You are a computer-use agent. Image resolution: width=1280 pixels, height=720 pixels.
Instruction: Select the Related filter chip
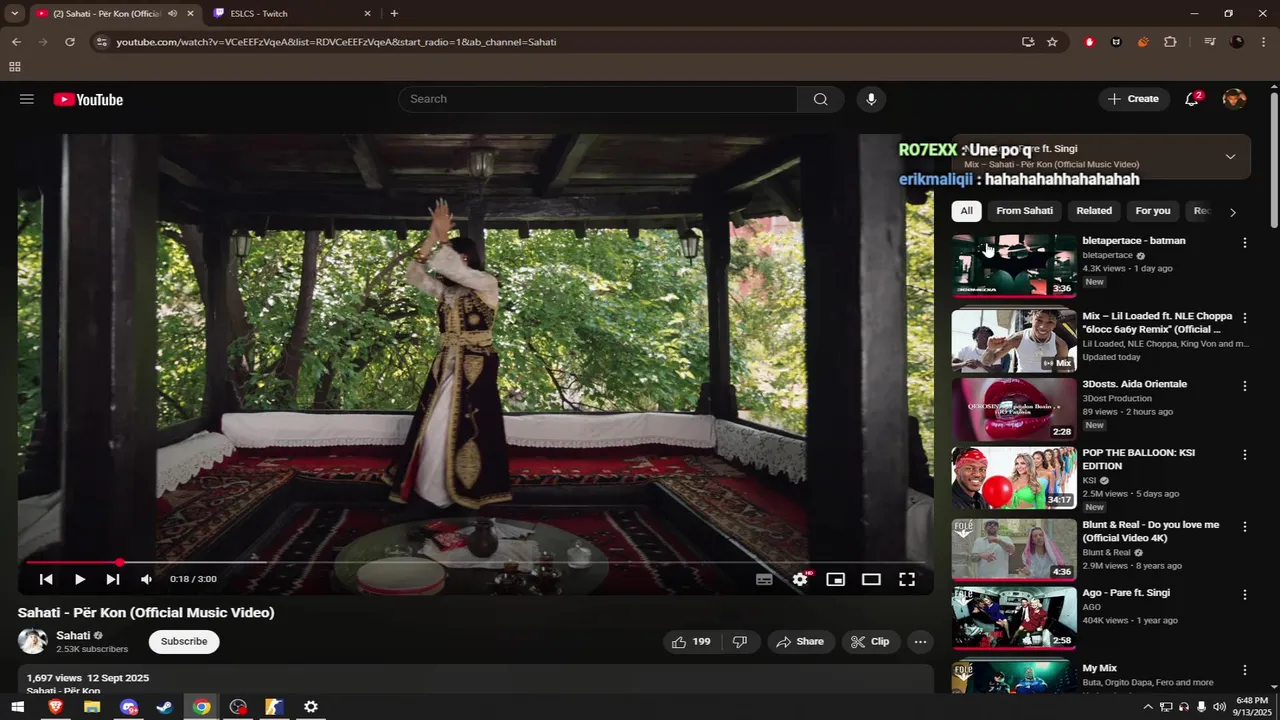coord(1094,211)
